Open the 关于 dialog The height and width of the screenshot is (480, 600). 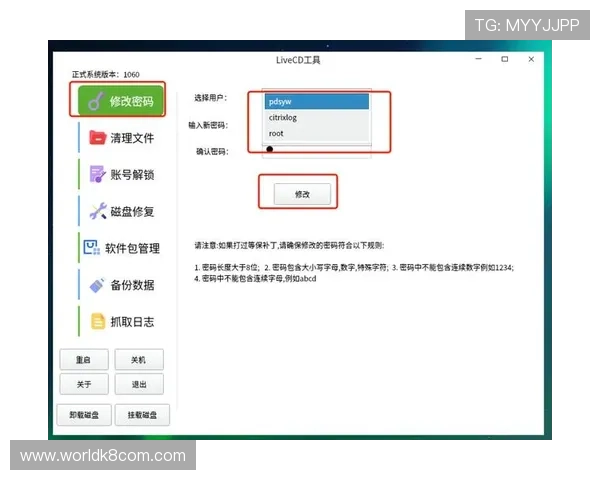(x=84, y=384)
